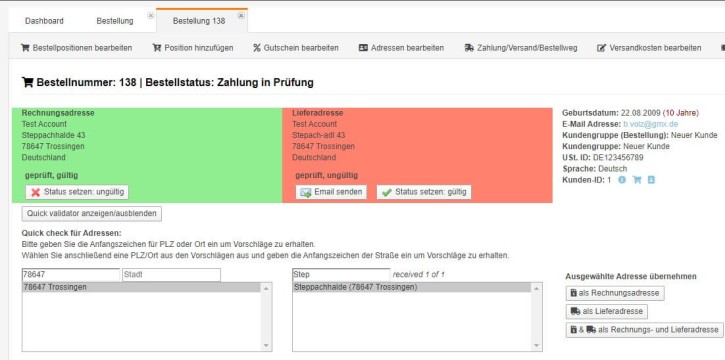Click up arrow of PLZ list scrollbar
725x360 pixels.
click(266, 288)
